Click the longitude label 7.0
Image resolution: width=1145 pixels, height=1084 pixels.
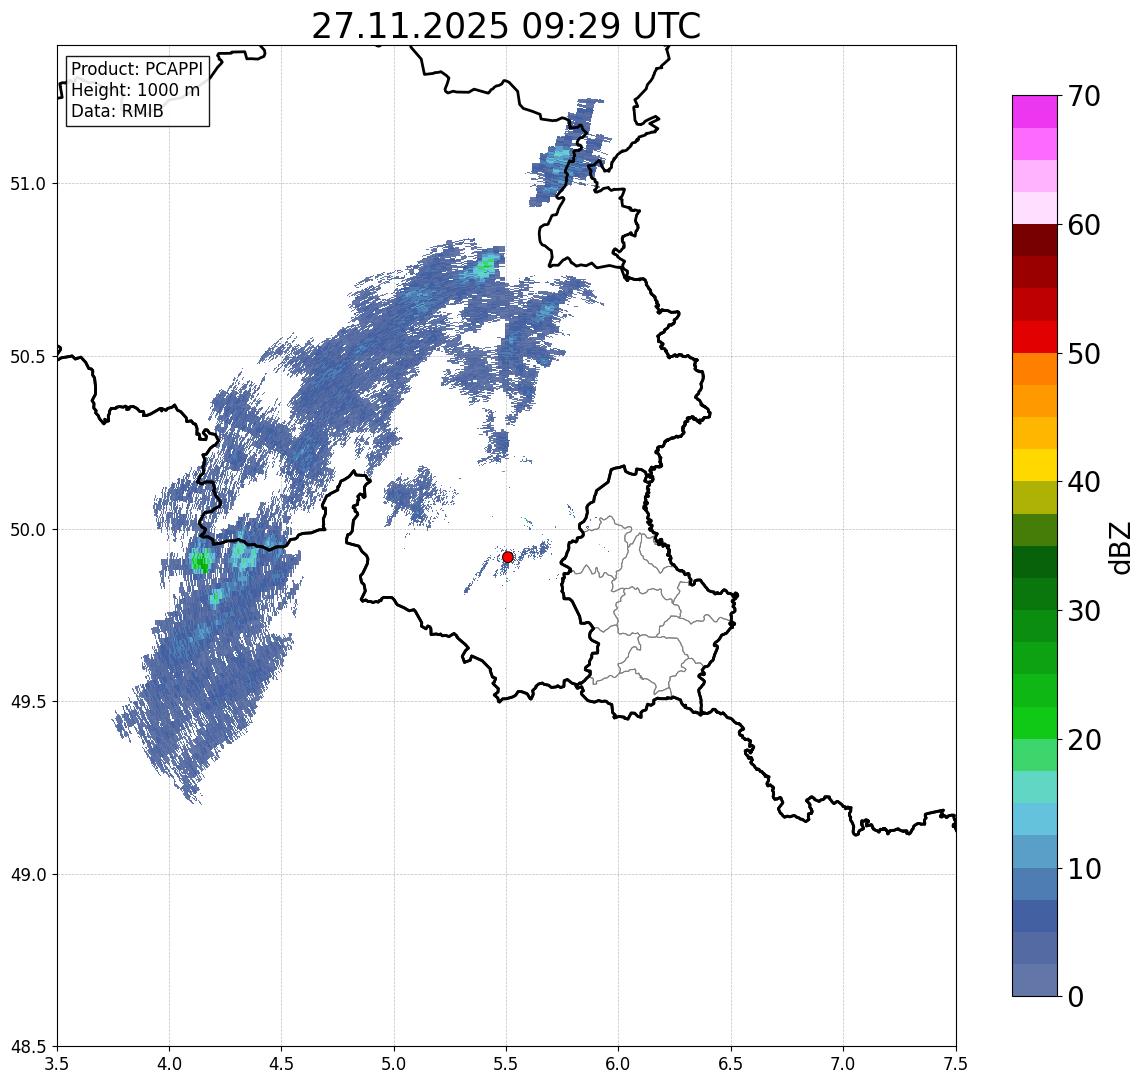[x=843, y=1064]
